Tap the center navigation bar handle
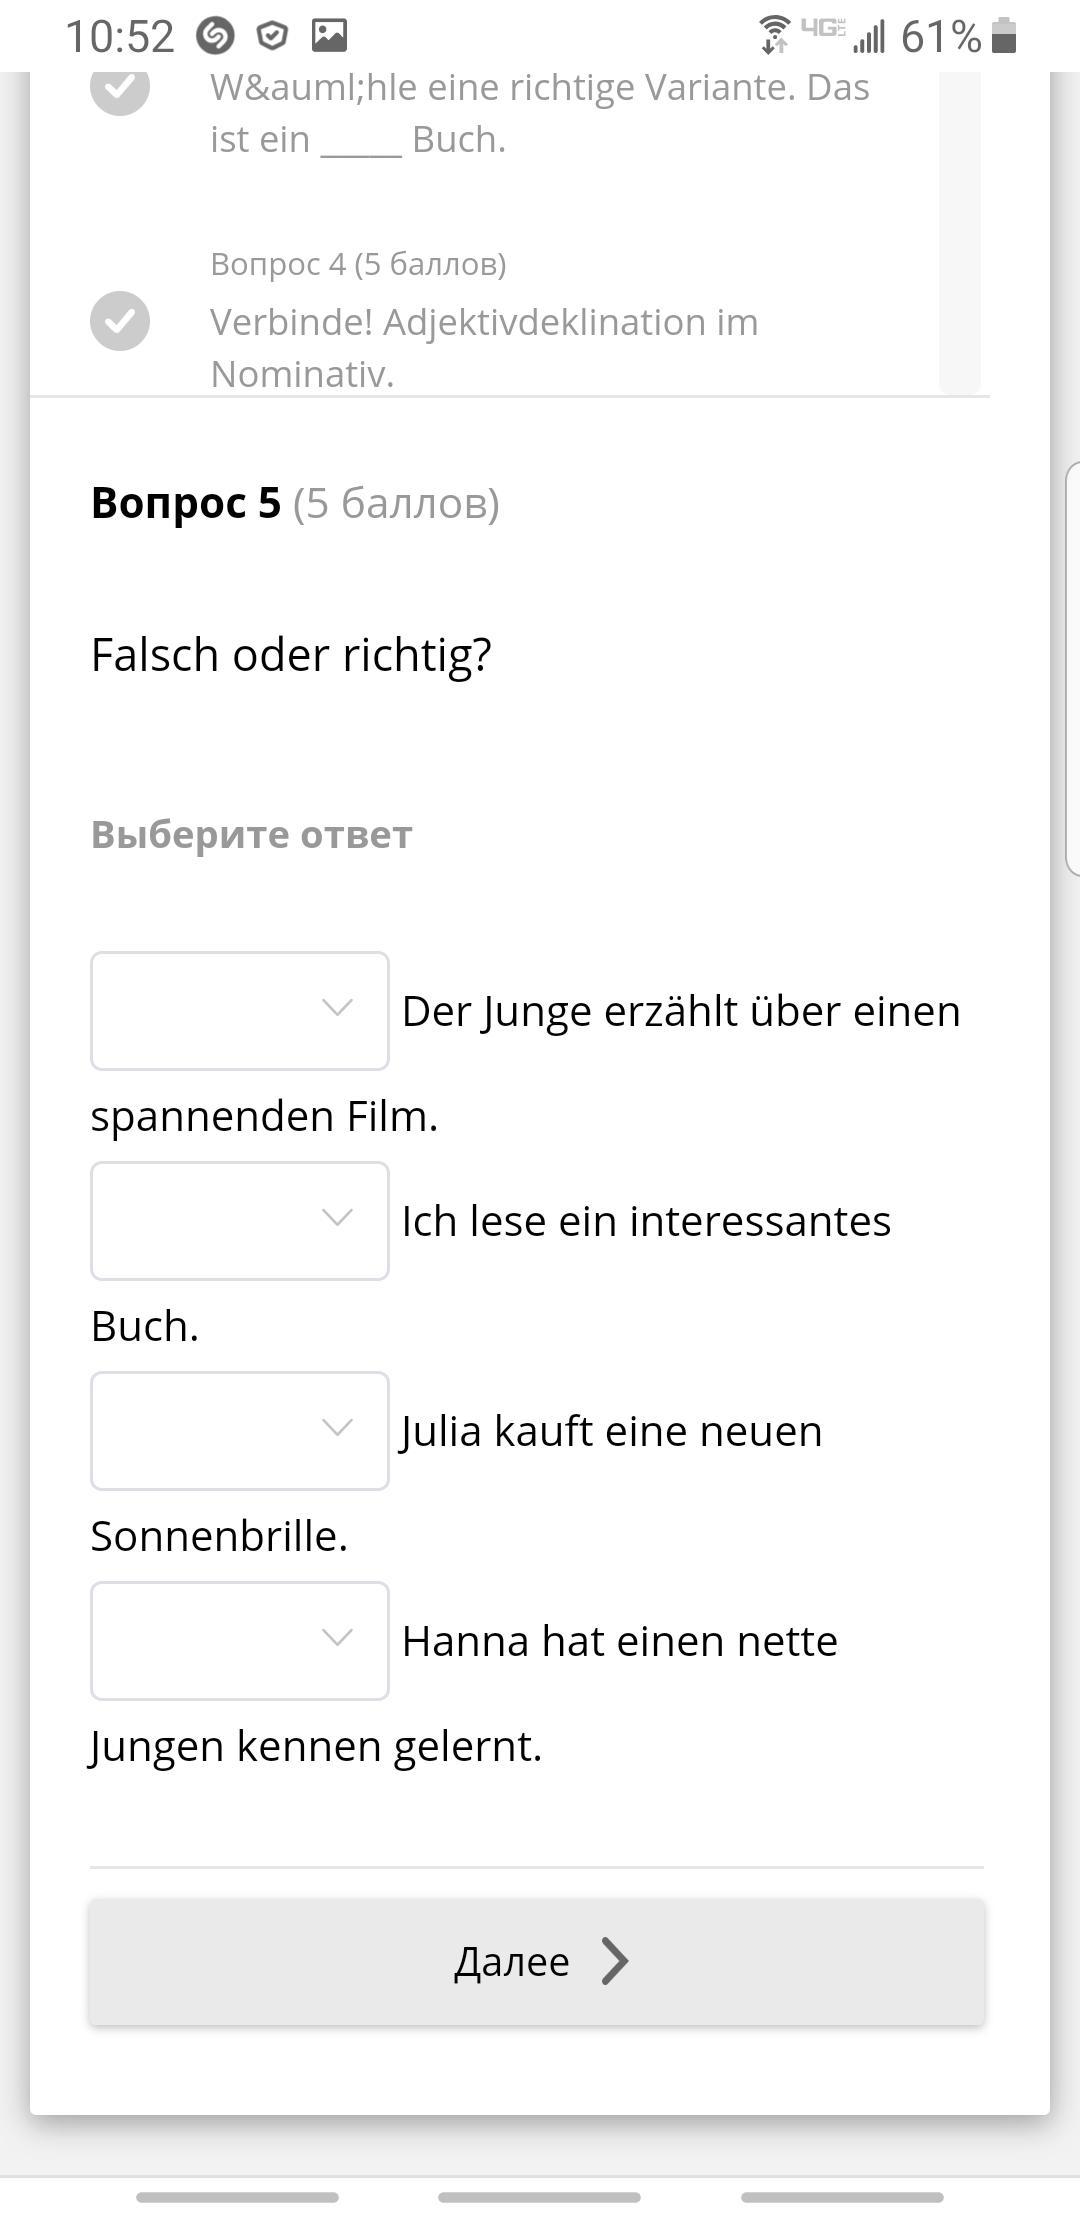Viewport: 1080px width, 2220px height. pos(539,2197)
